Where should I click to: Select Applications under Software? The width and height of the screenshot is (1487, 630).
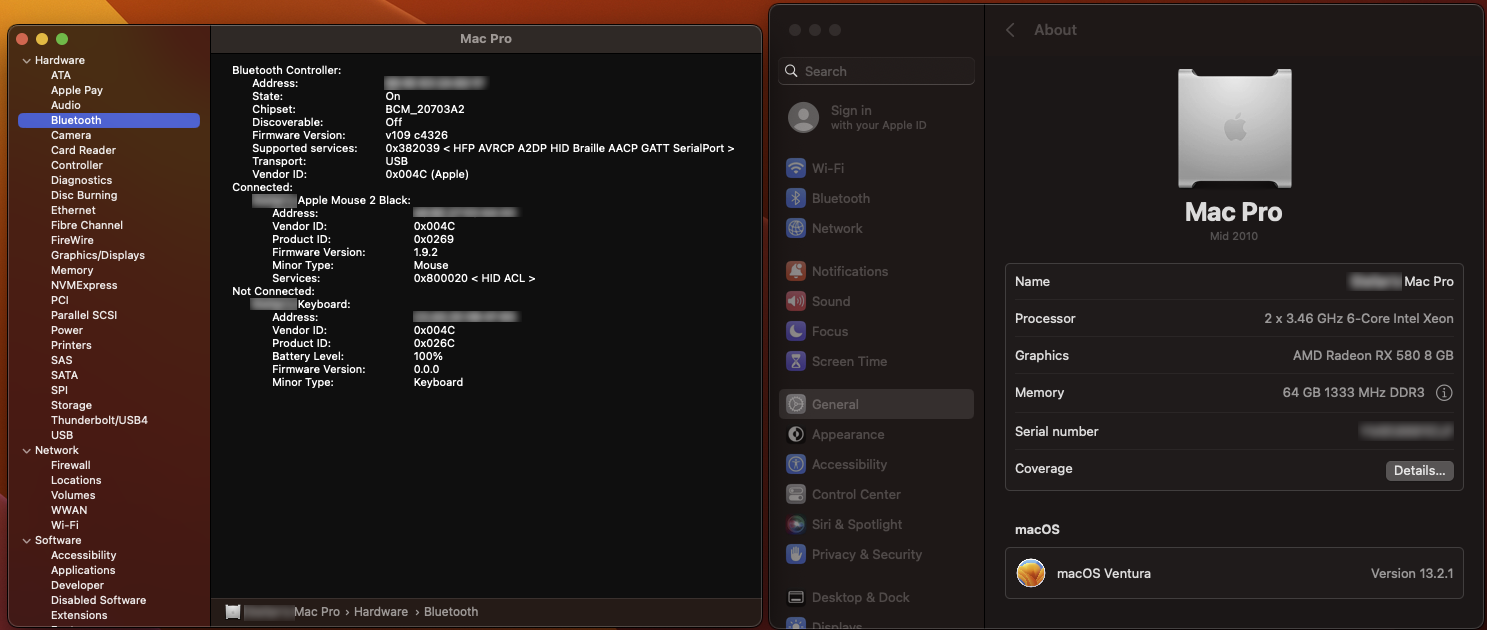click(83, 570)
